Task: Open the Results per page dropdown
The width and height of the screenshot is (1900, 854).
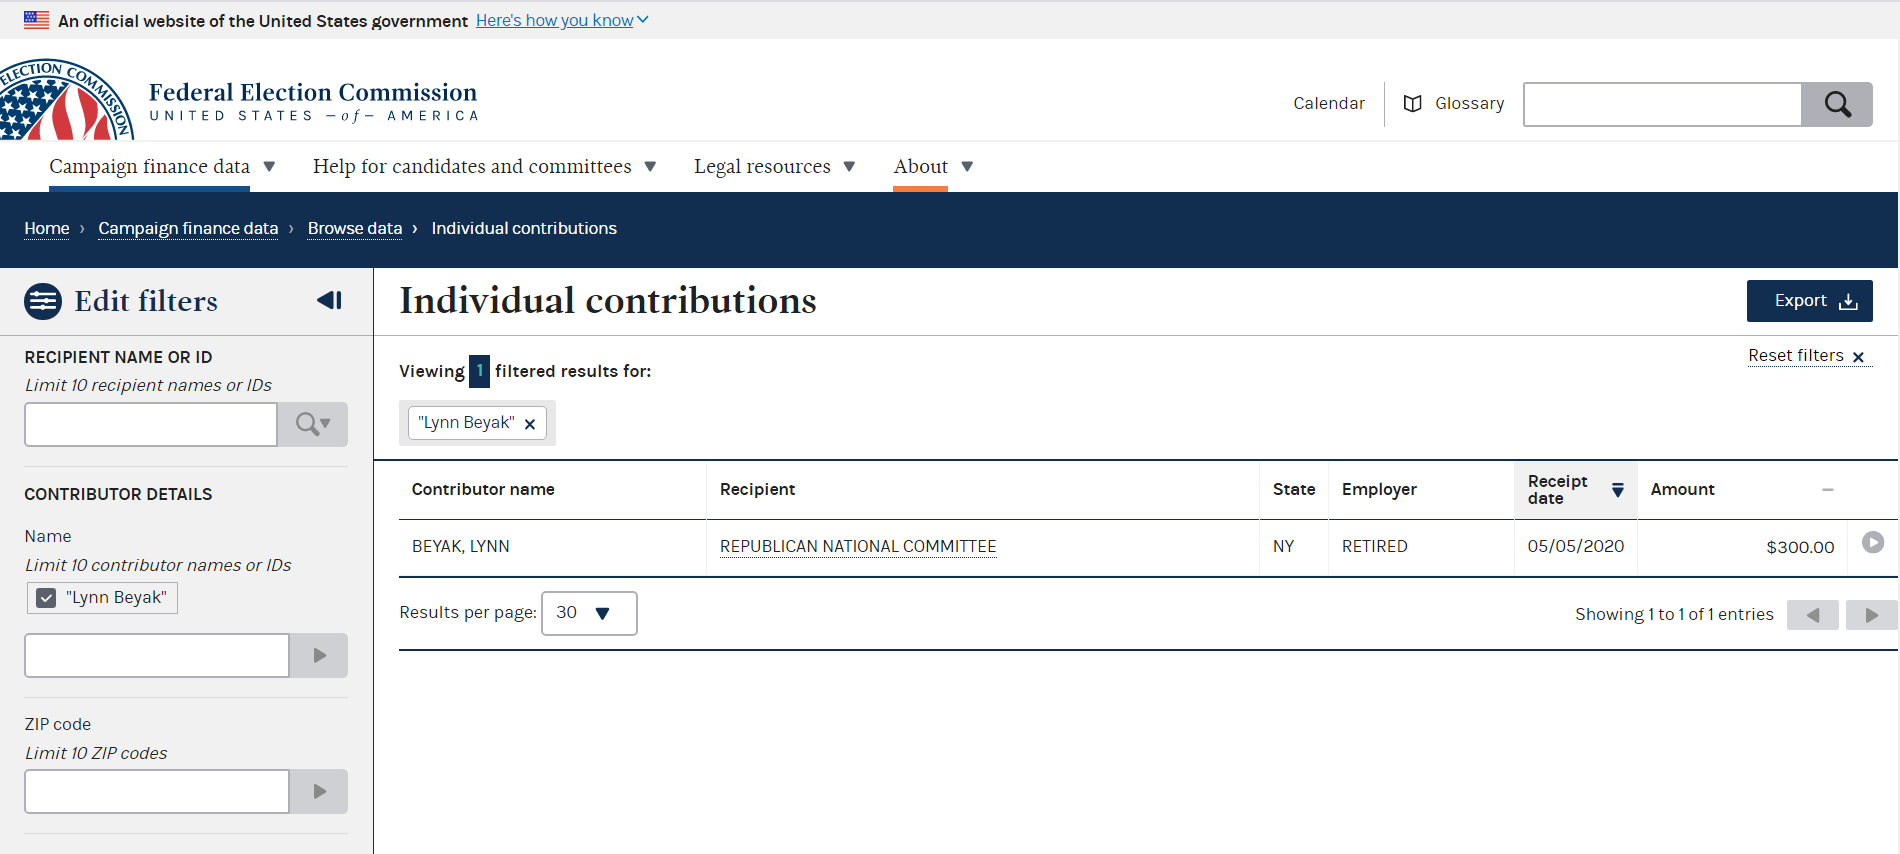Action: 589,613
